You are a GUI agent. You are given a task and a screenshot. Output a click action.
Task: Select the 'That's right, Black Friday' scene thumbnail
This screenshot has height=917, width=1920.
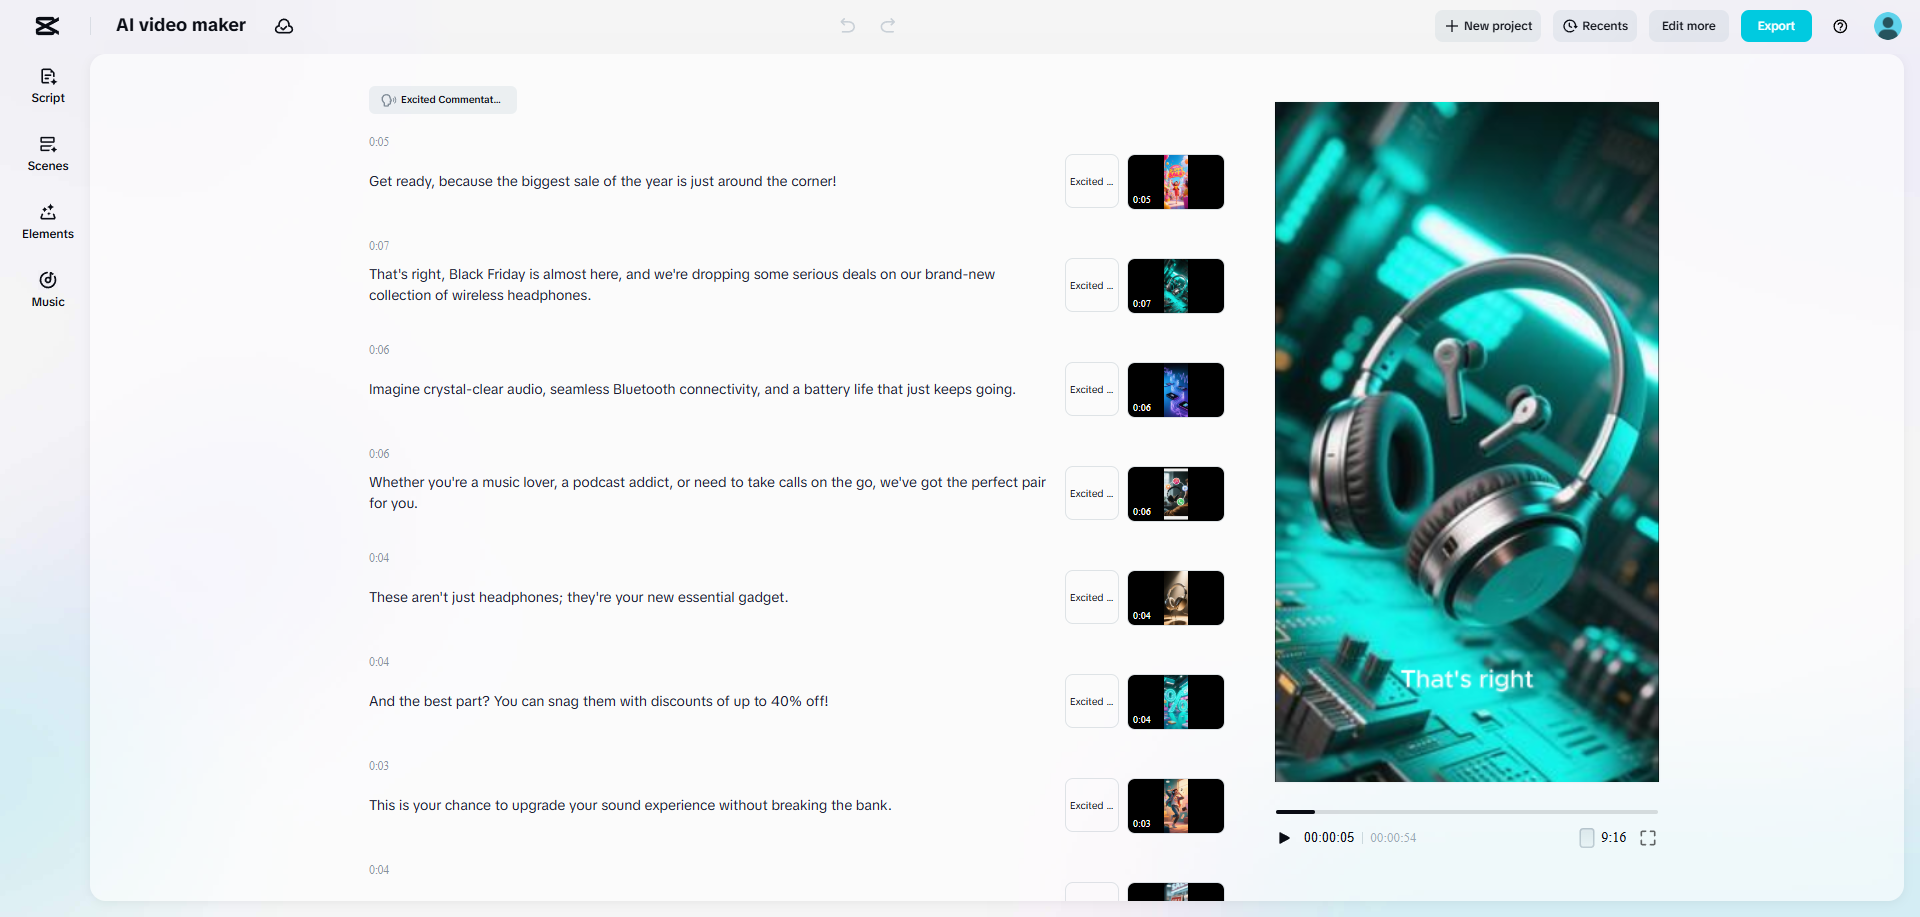[1176, 286]
